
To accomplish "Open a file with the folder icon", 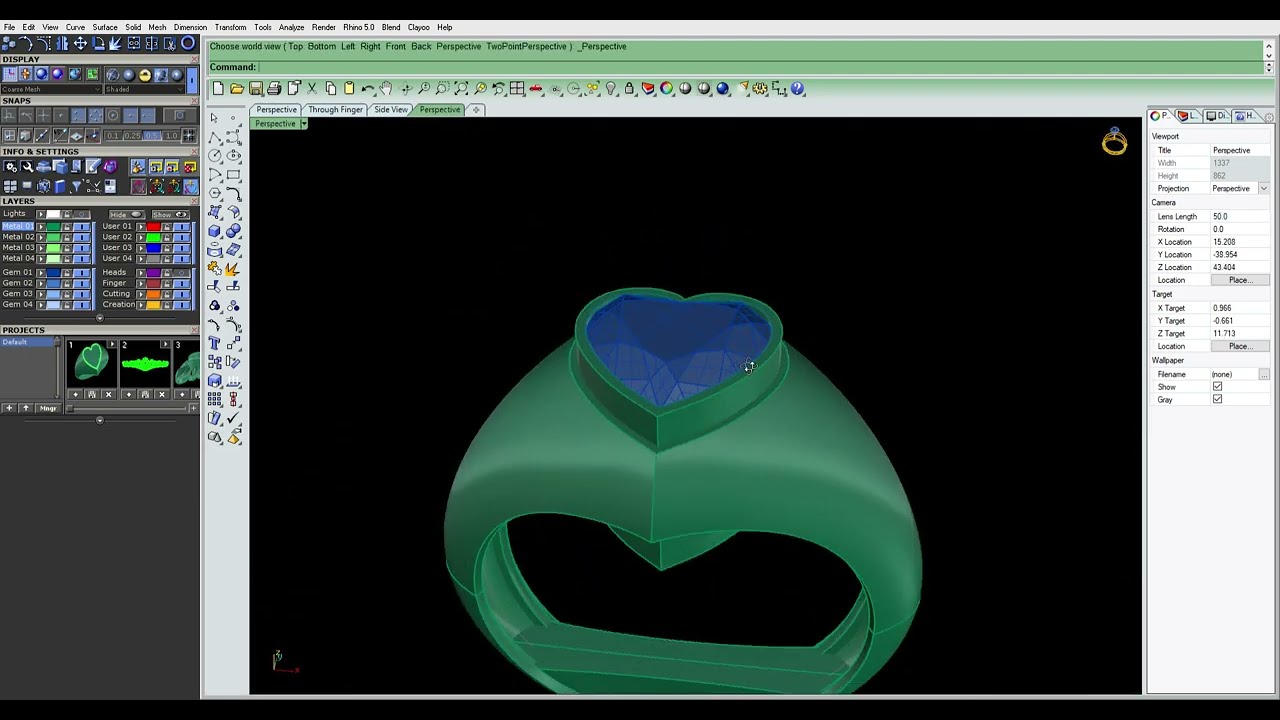I will pos(237,89).
